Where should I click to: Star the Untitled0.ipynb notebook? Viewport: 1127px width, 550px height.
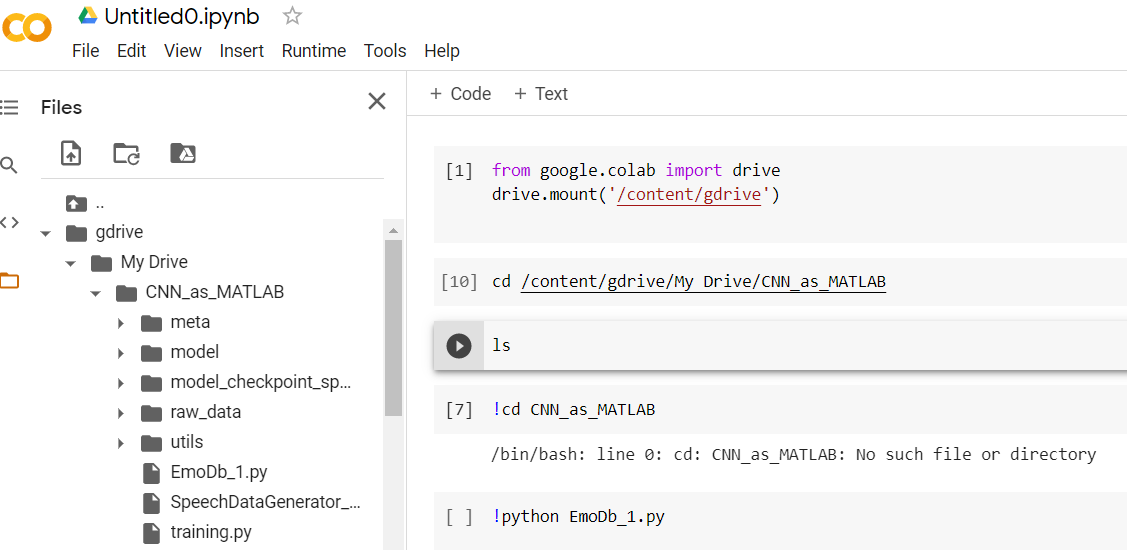(x=292, y=16)
